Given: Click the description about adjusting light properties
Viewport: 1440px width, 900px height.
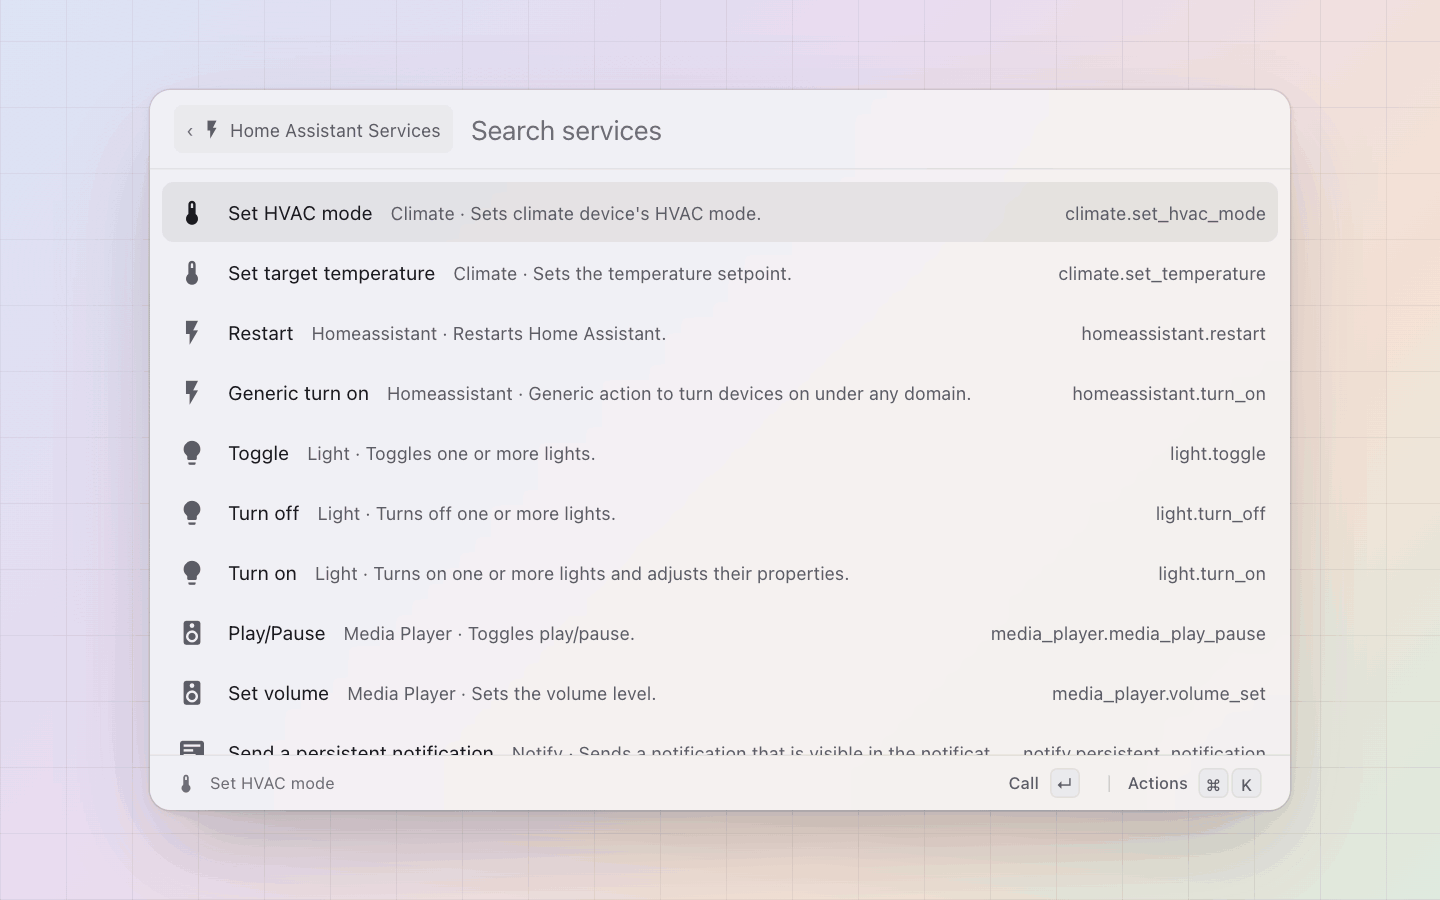Looking at the screenshot, I should tap(611, 573).
